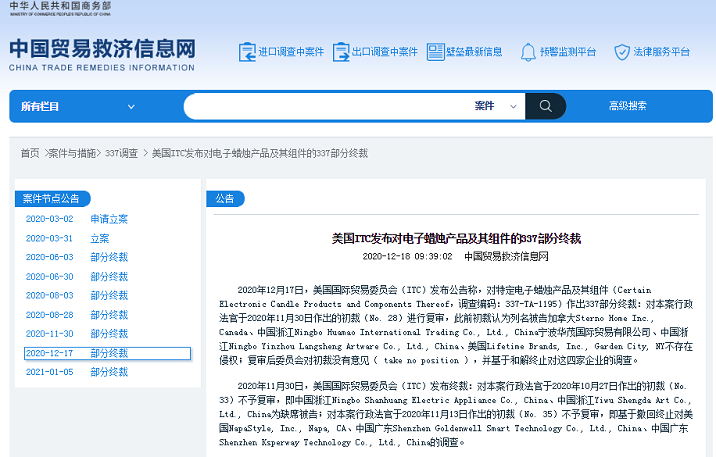Select the 案件节点公告 tab
The height and width of the screenshot is (457, 716).
52,199
